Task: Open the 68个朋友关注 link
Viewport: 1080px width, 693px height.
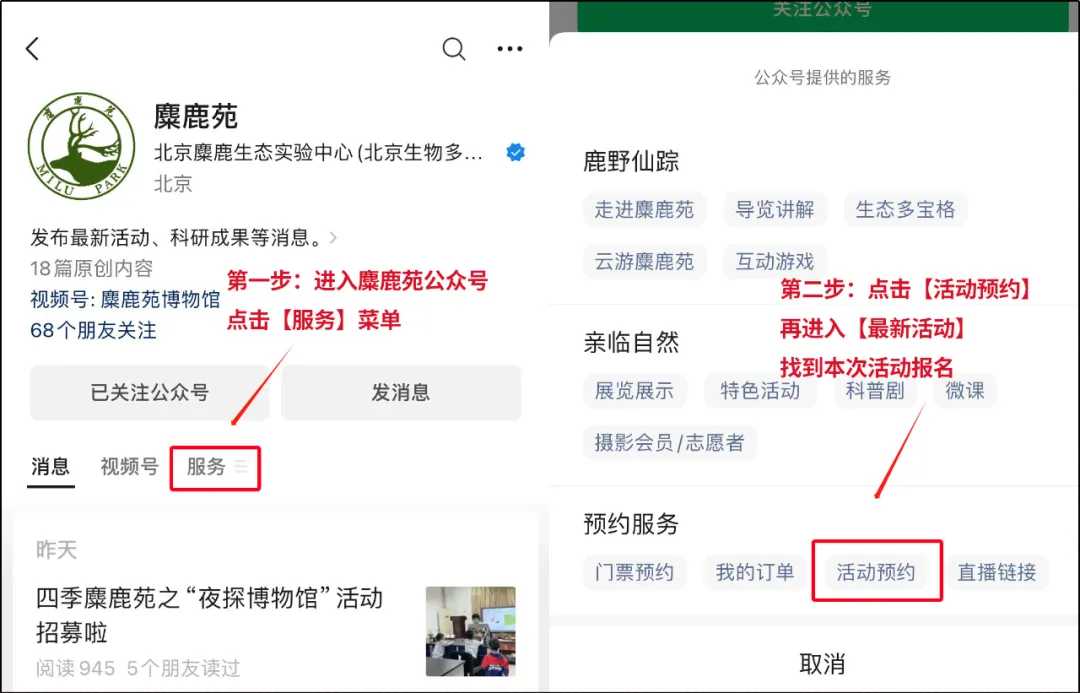Action: (93, 330)
